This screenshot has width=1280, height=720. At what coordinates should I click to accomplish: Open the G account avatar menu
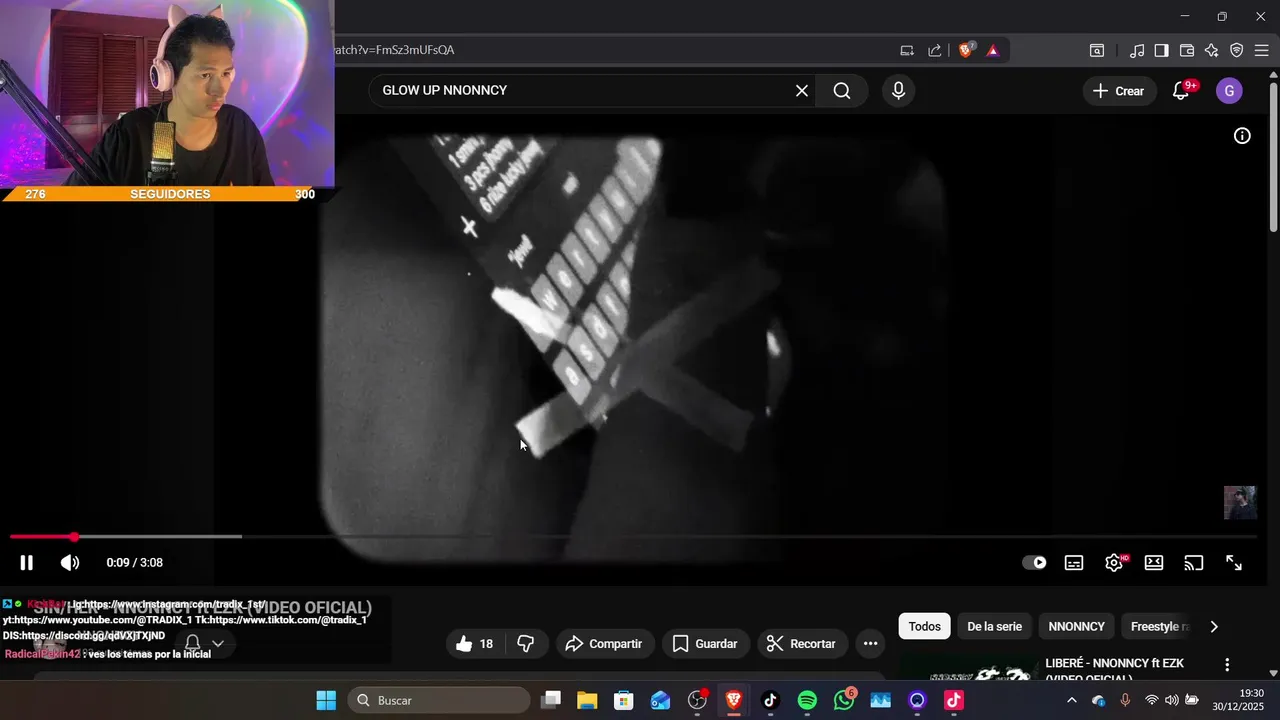point(1229,91)
